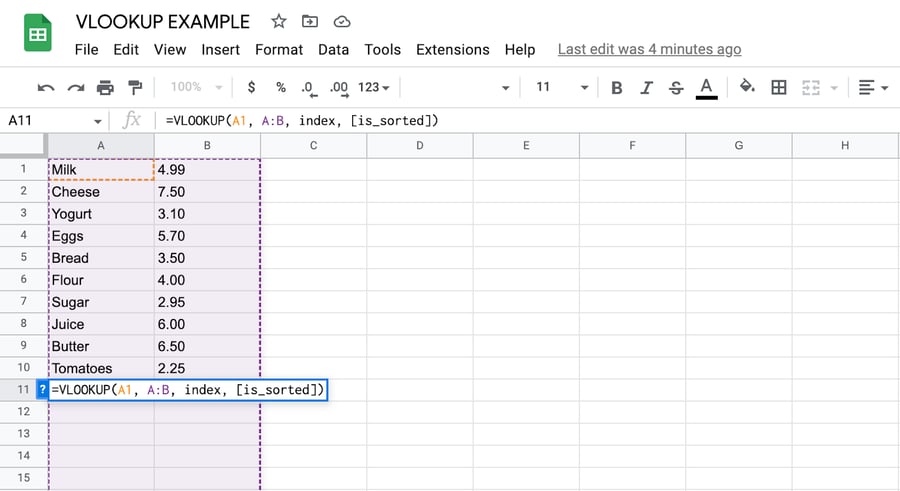Click the format as currency dollar button
Screen dimensions: 900x491
coord(251,88)
